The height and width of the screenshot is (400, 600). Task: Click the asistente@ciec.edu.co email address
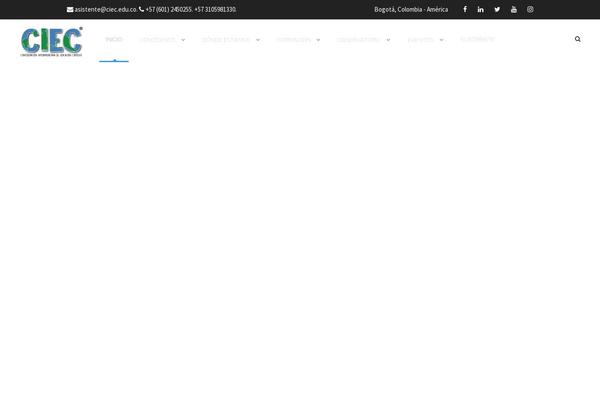106,10
